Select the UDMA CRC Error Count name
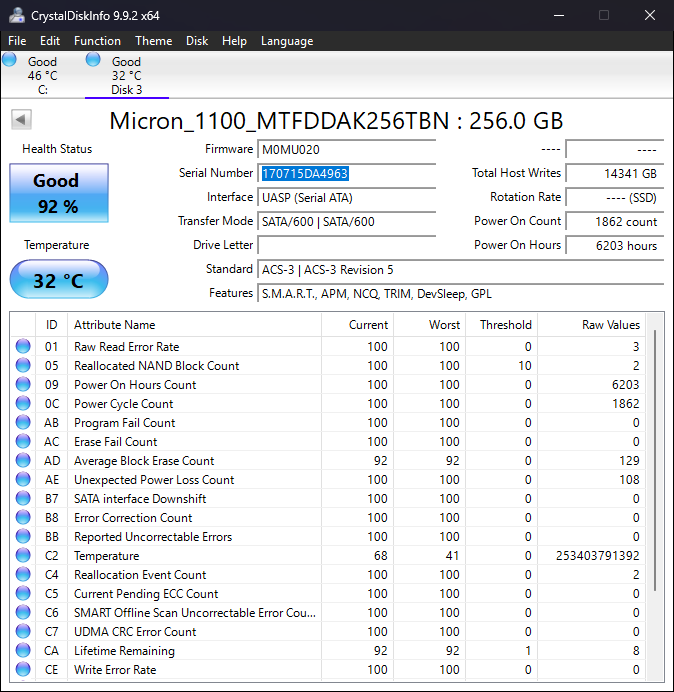Viewport: 674px width, 692px height. 135,632
